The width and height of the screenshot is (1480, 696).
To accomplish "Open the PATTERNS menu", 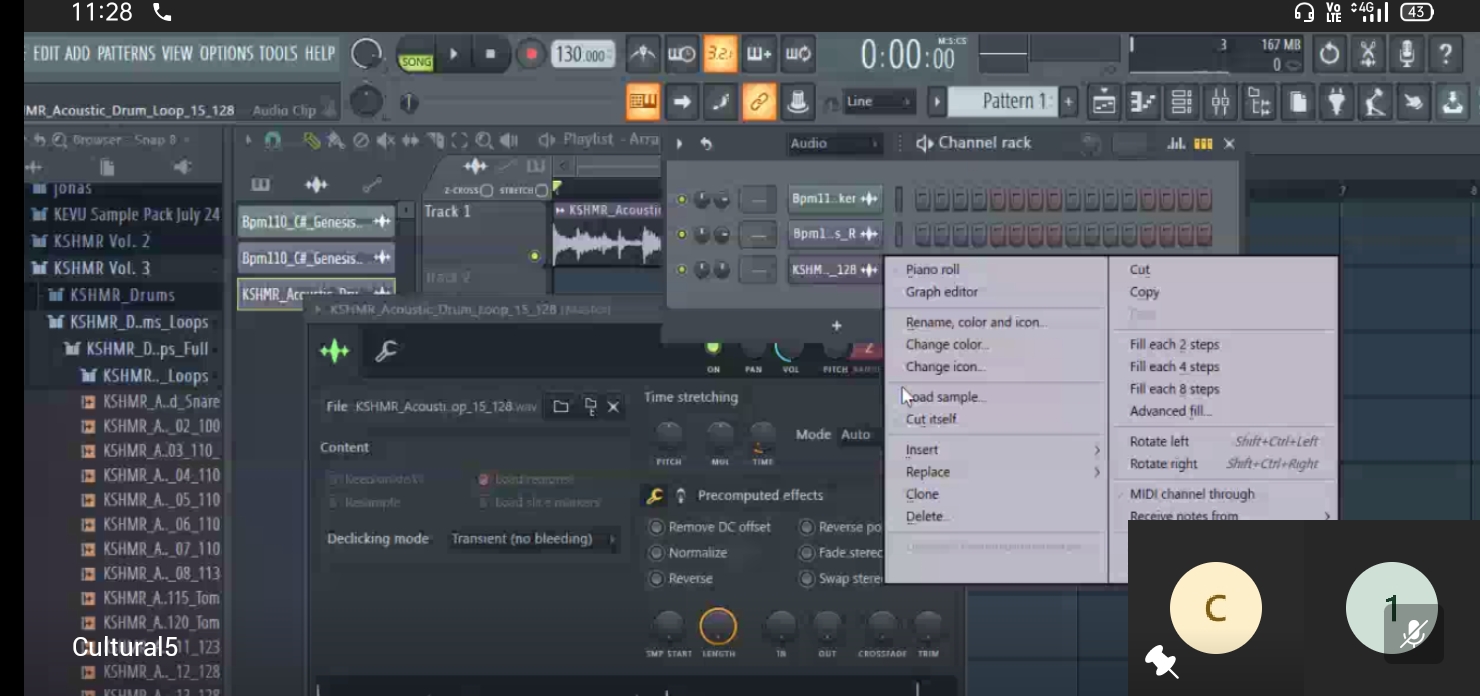I will point(126,54).
